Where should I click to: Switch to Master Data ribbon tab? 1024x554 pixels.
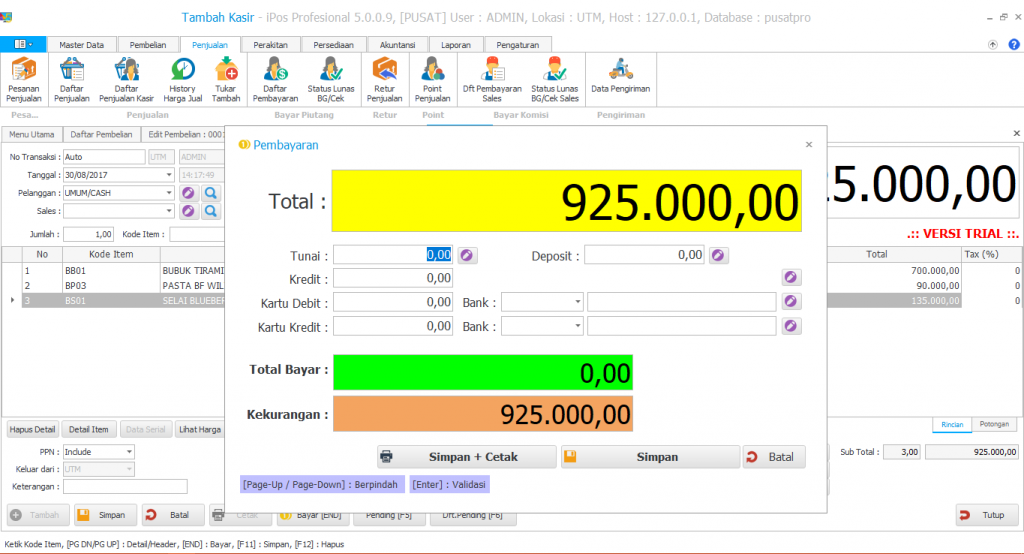coord(82,45)
